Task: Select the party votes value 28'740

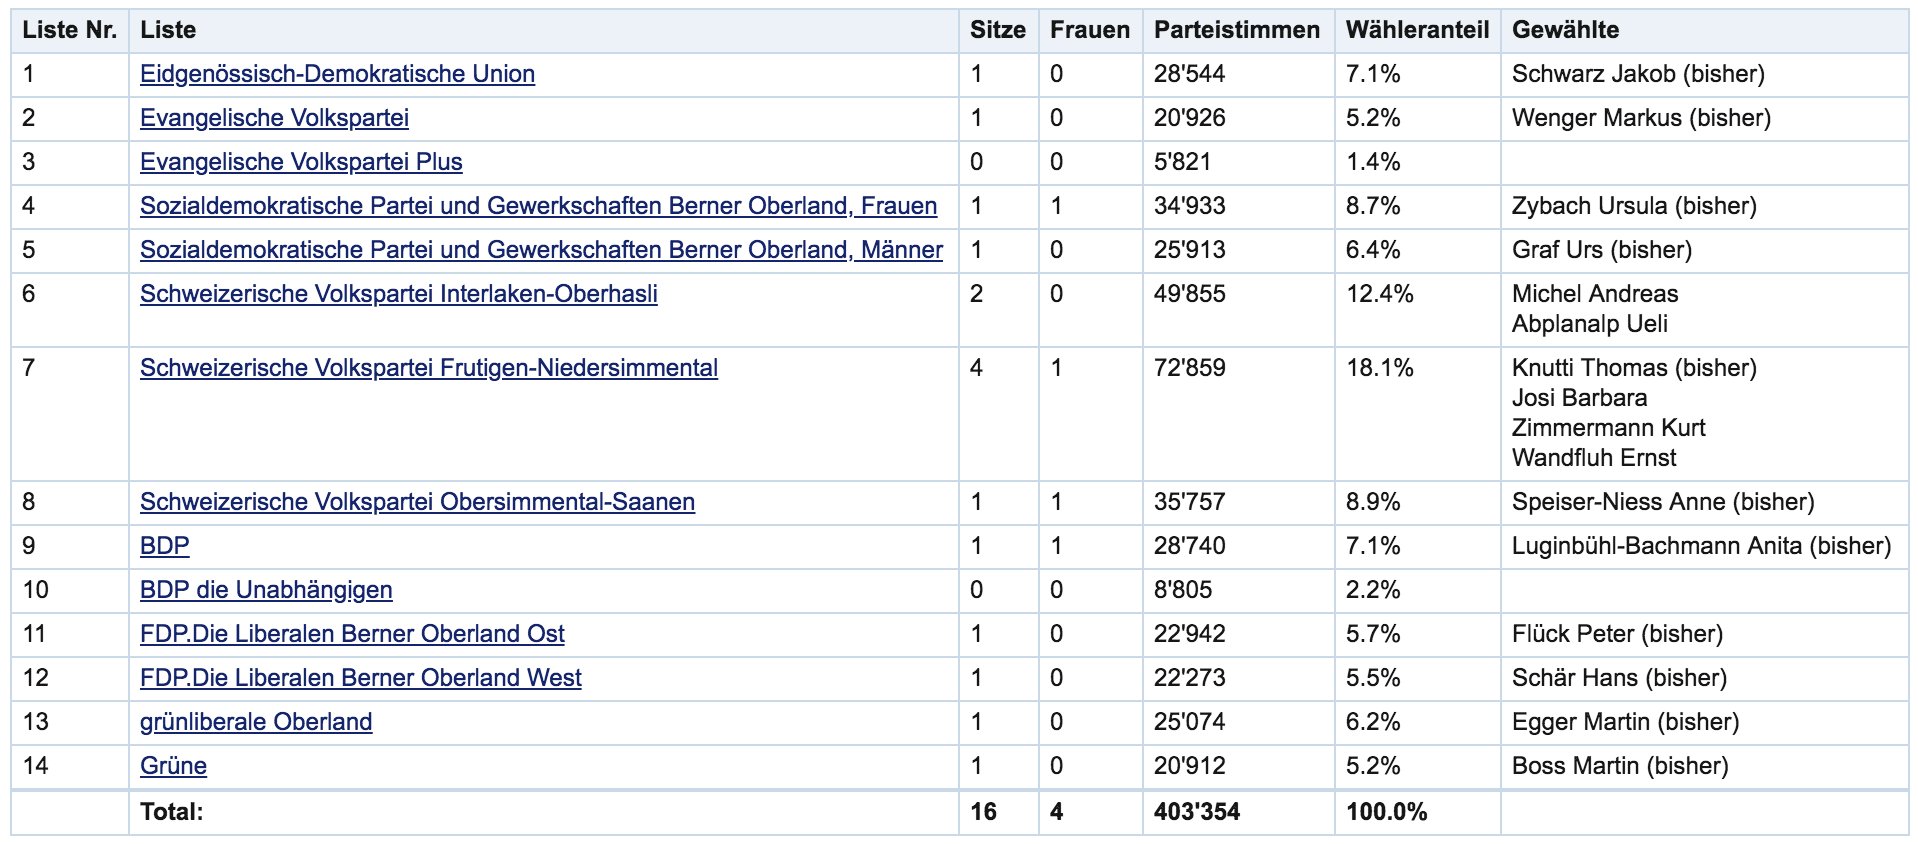Action: click(x=1190, y=546)
